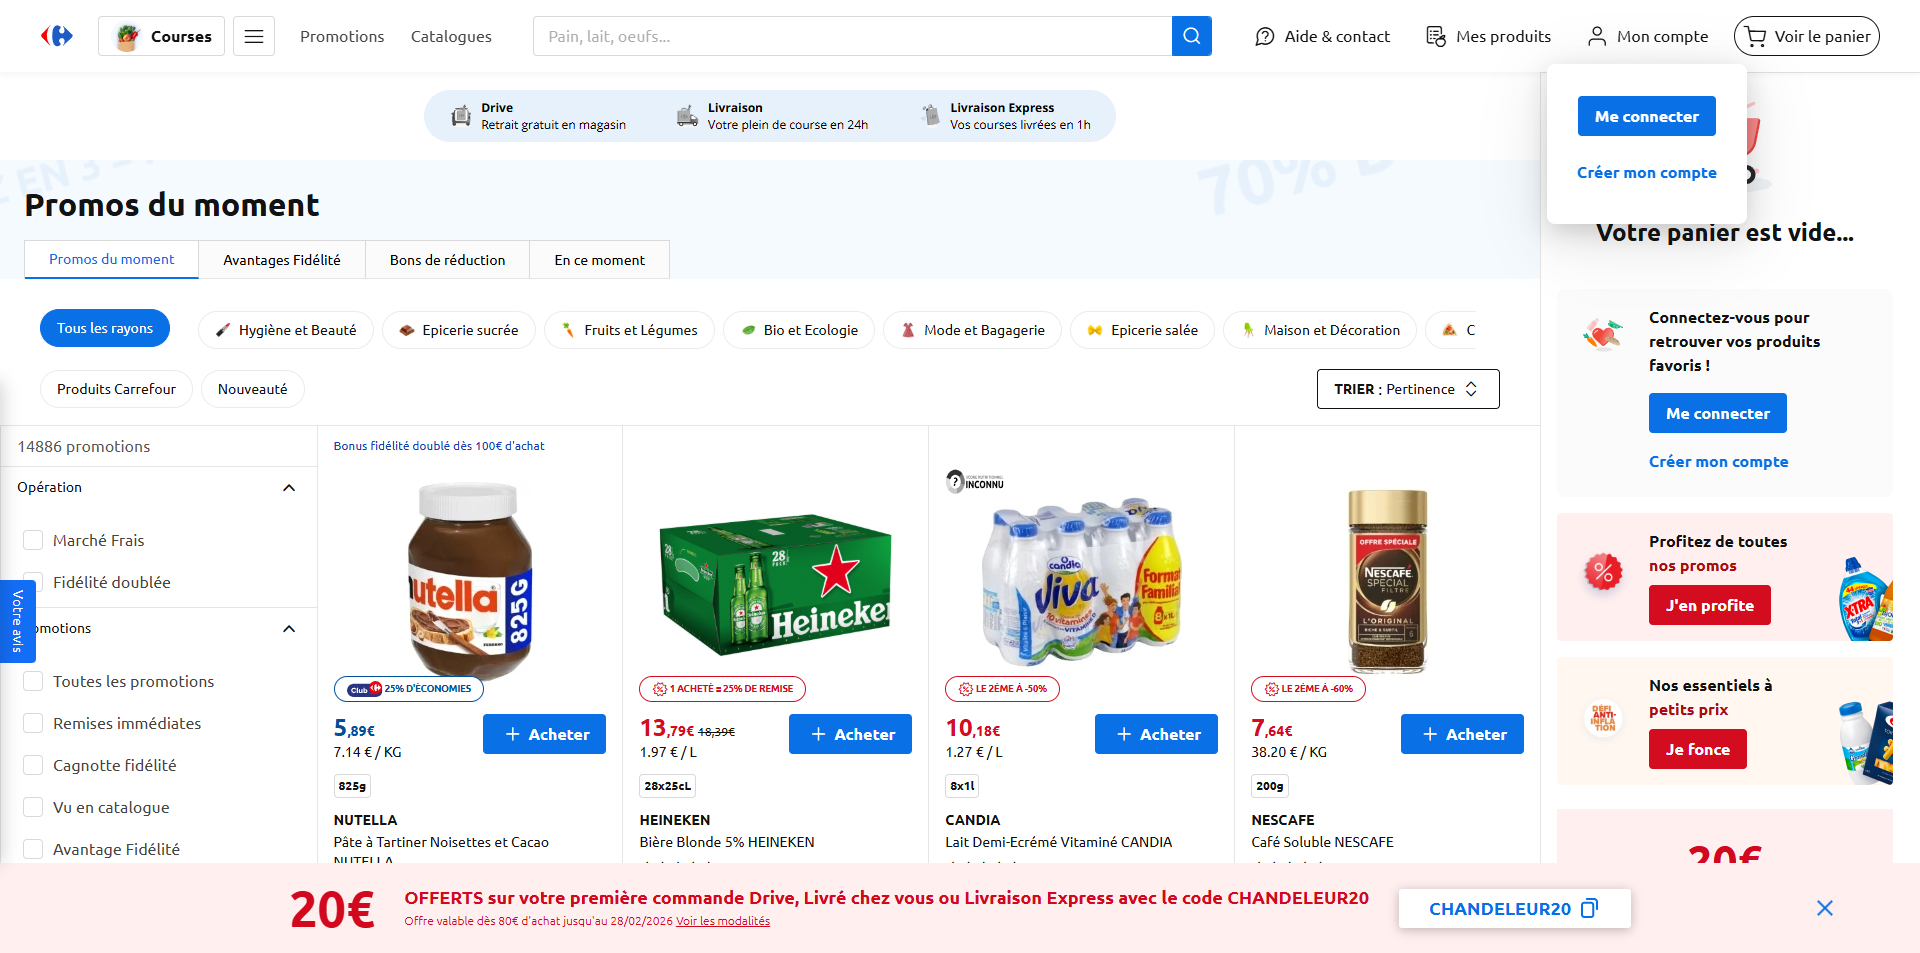Image resolution: width=1920 pixels, height=953 pixels.
Task: Click the Livraison Express icon
Action: coord(931,116)
